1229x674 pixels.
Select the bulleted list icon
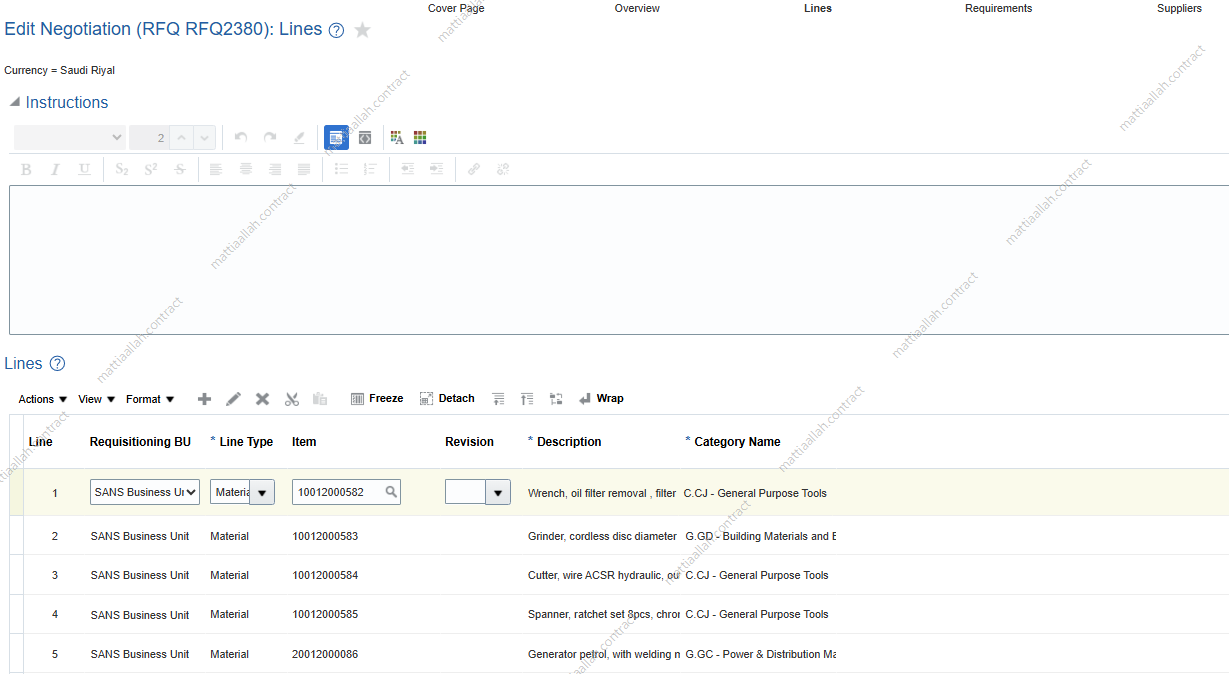(341, 169)
